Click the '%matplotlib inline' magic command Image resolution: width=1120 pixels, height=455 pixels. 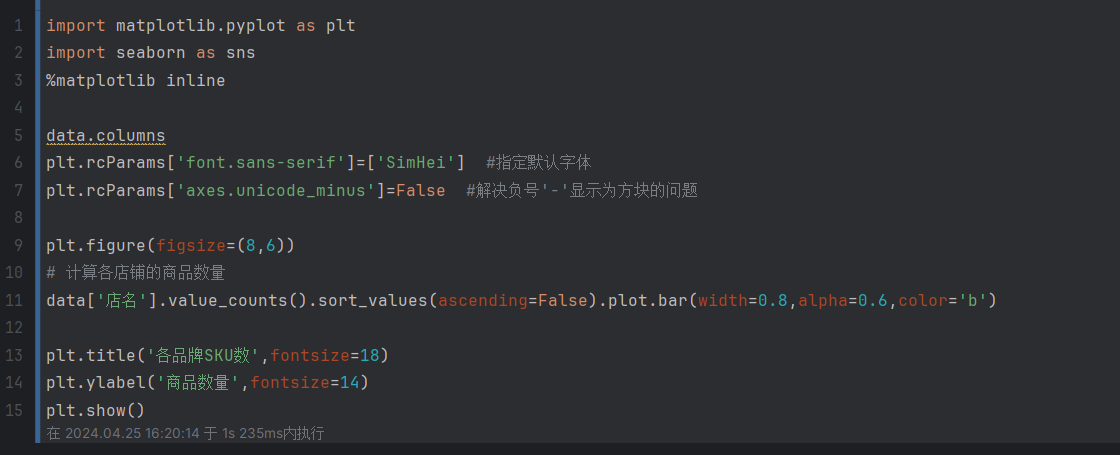(x=135, y=80)
